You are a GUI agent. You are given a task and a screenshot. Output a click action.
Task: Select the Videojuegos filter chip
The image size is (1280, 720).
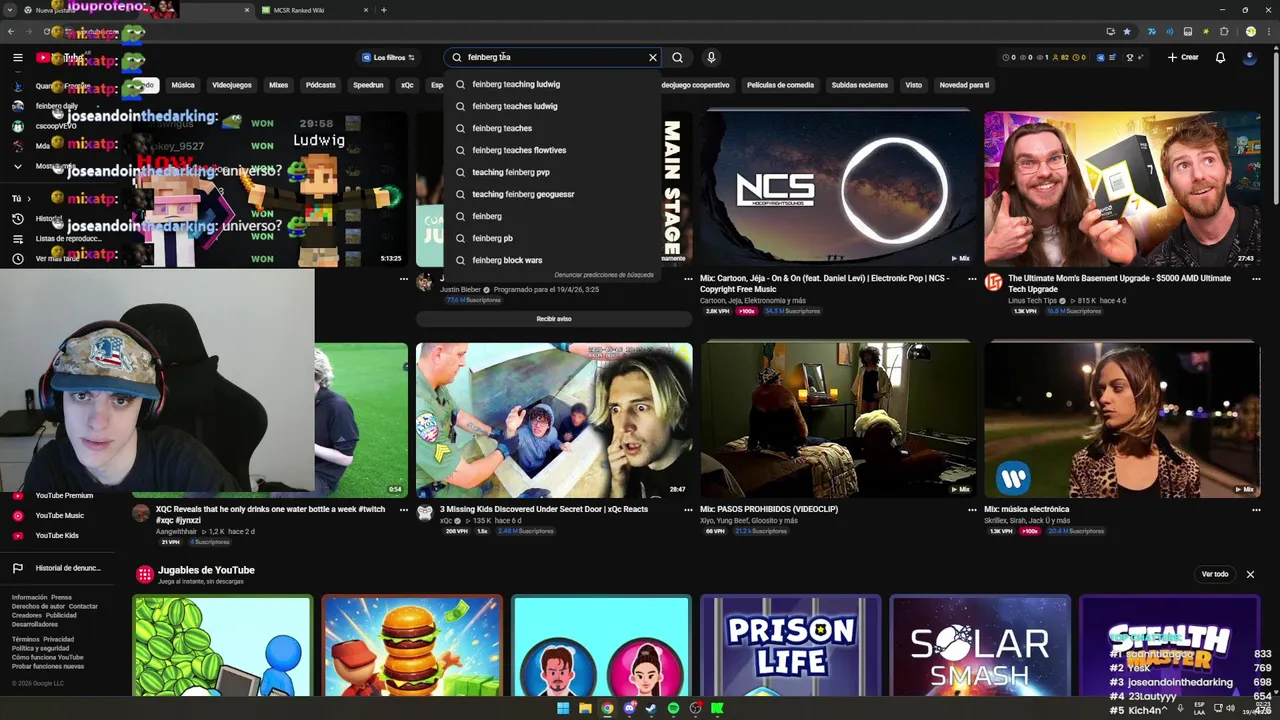232,85
